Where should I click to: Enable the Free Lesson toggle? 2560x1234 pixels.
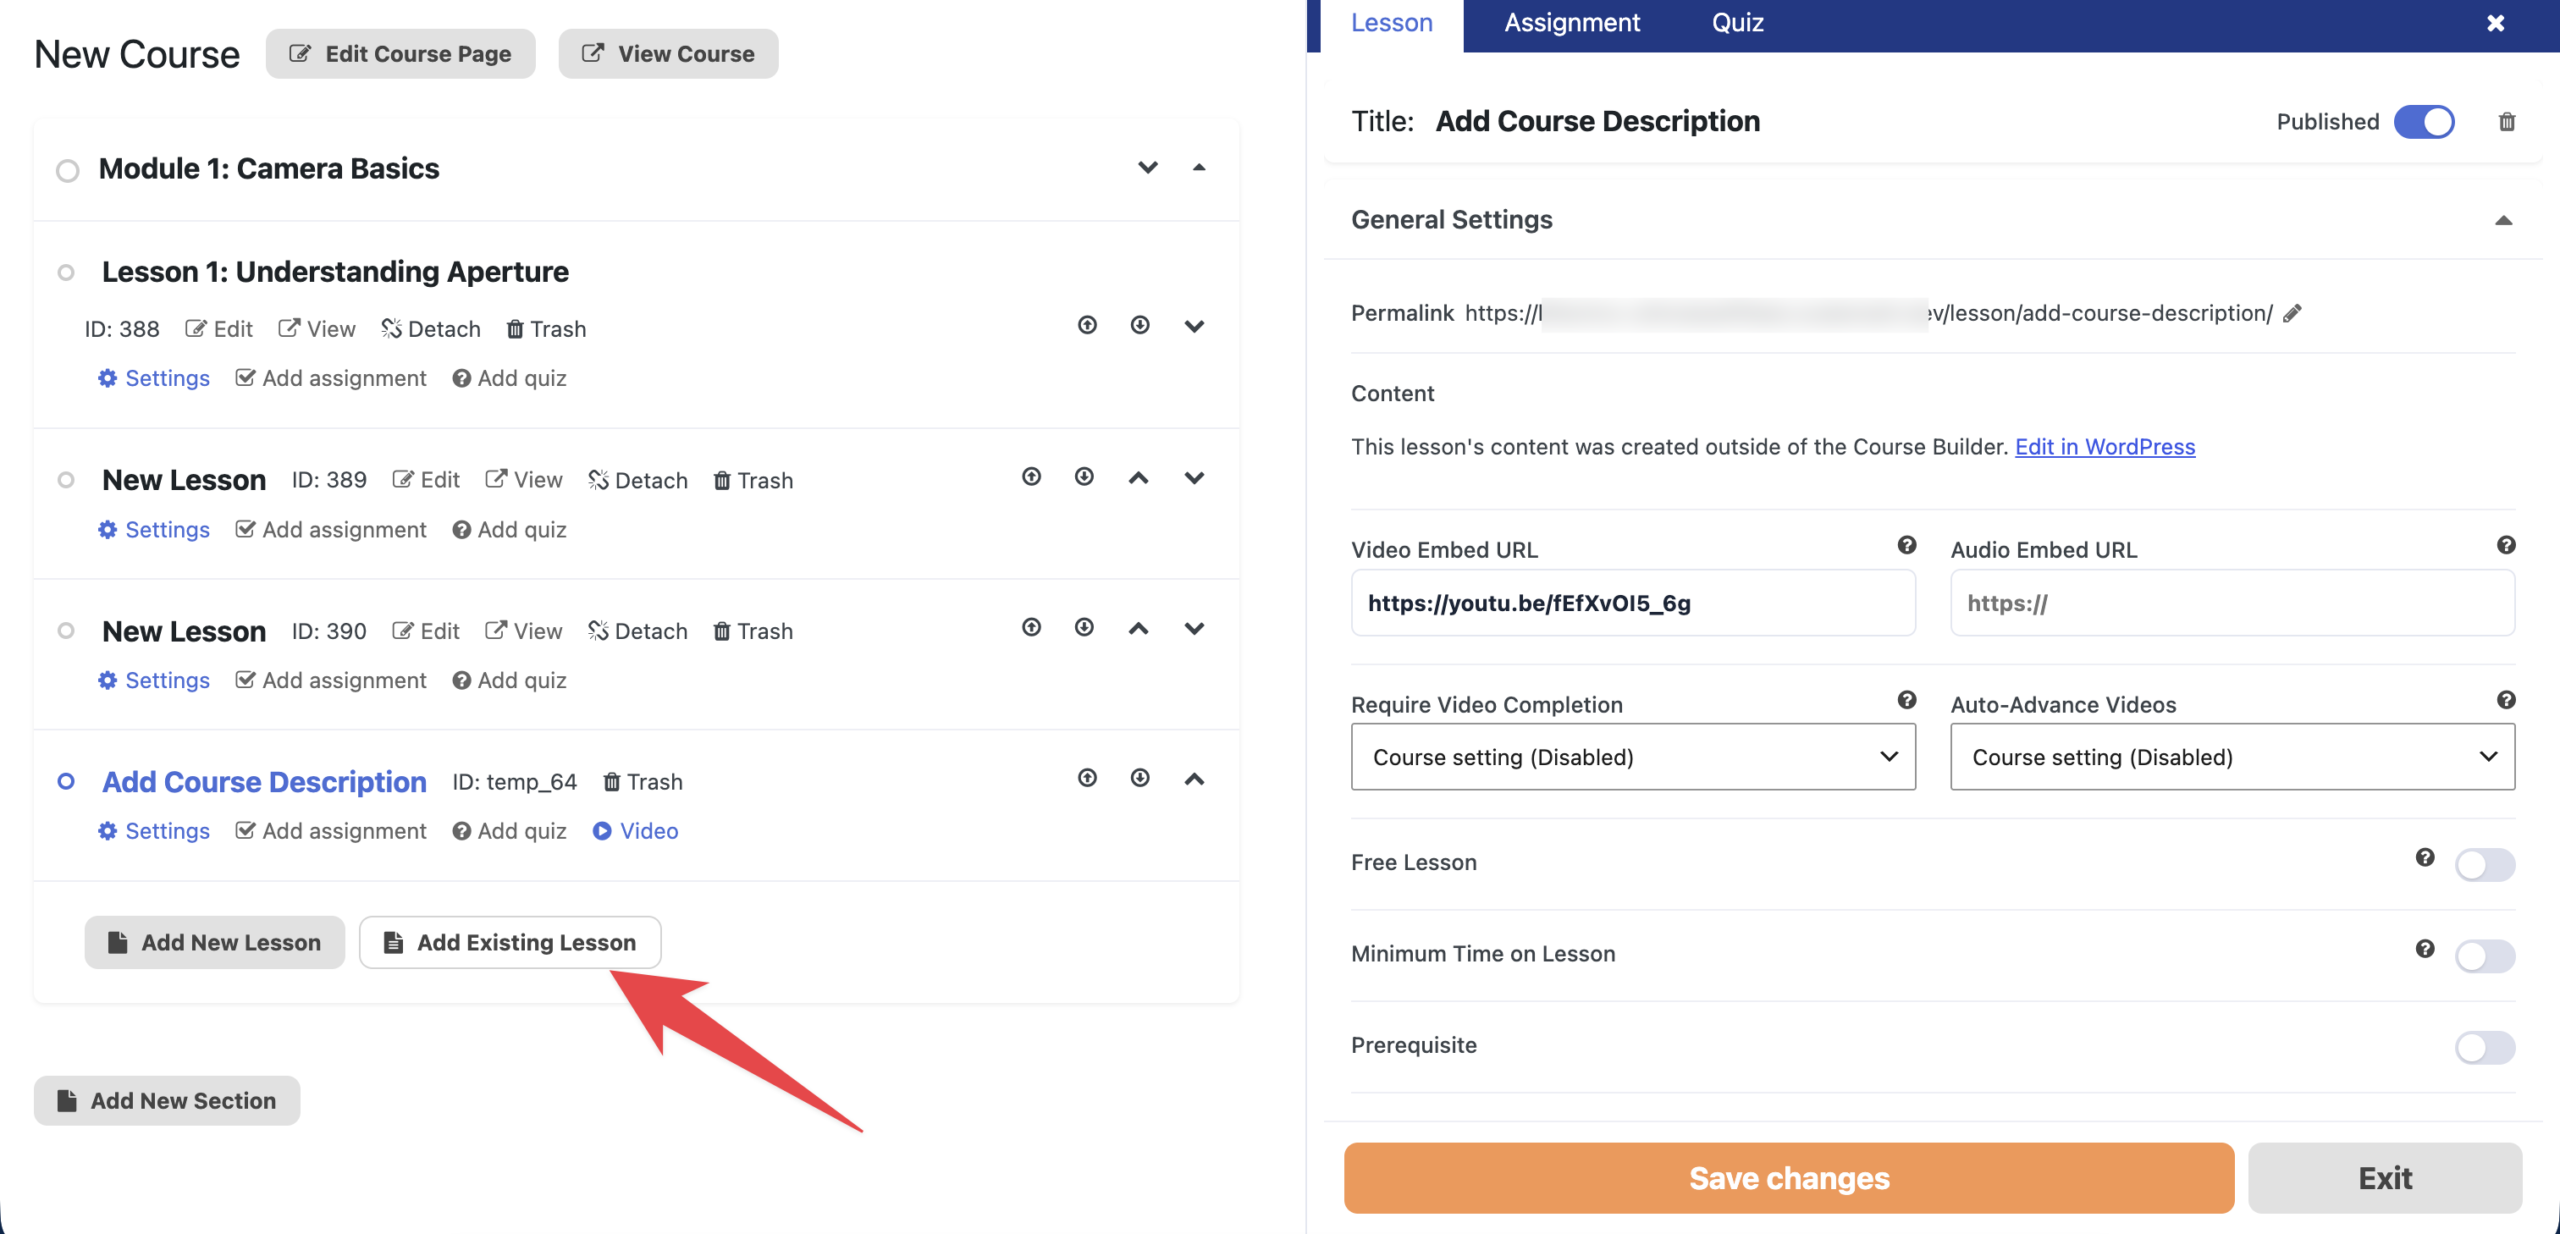click(2485, 864)
